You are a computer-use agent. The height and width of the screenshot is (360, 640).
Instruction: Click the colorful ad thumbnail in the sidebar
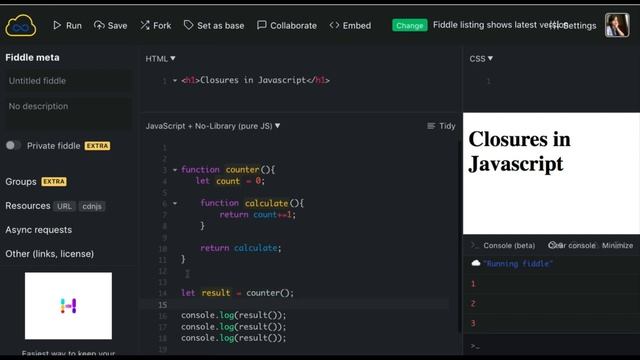[x=68, y=306]
